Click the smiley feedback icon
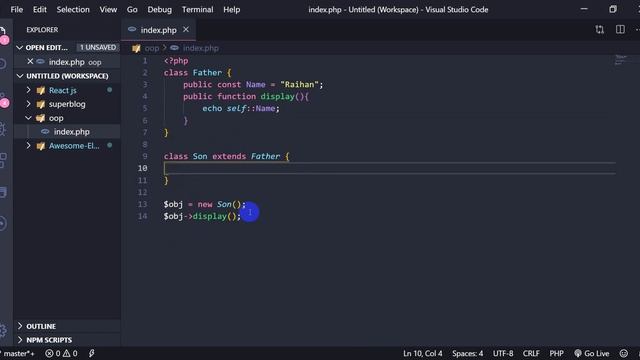The image size is (640, 360). (624, 353)
